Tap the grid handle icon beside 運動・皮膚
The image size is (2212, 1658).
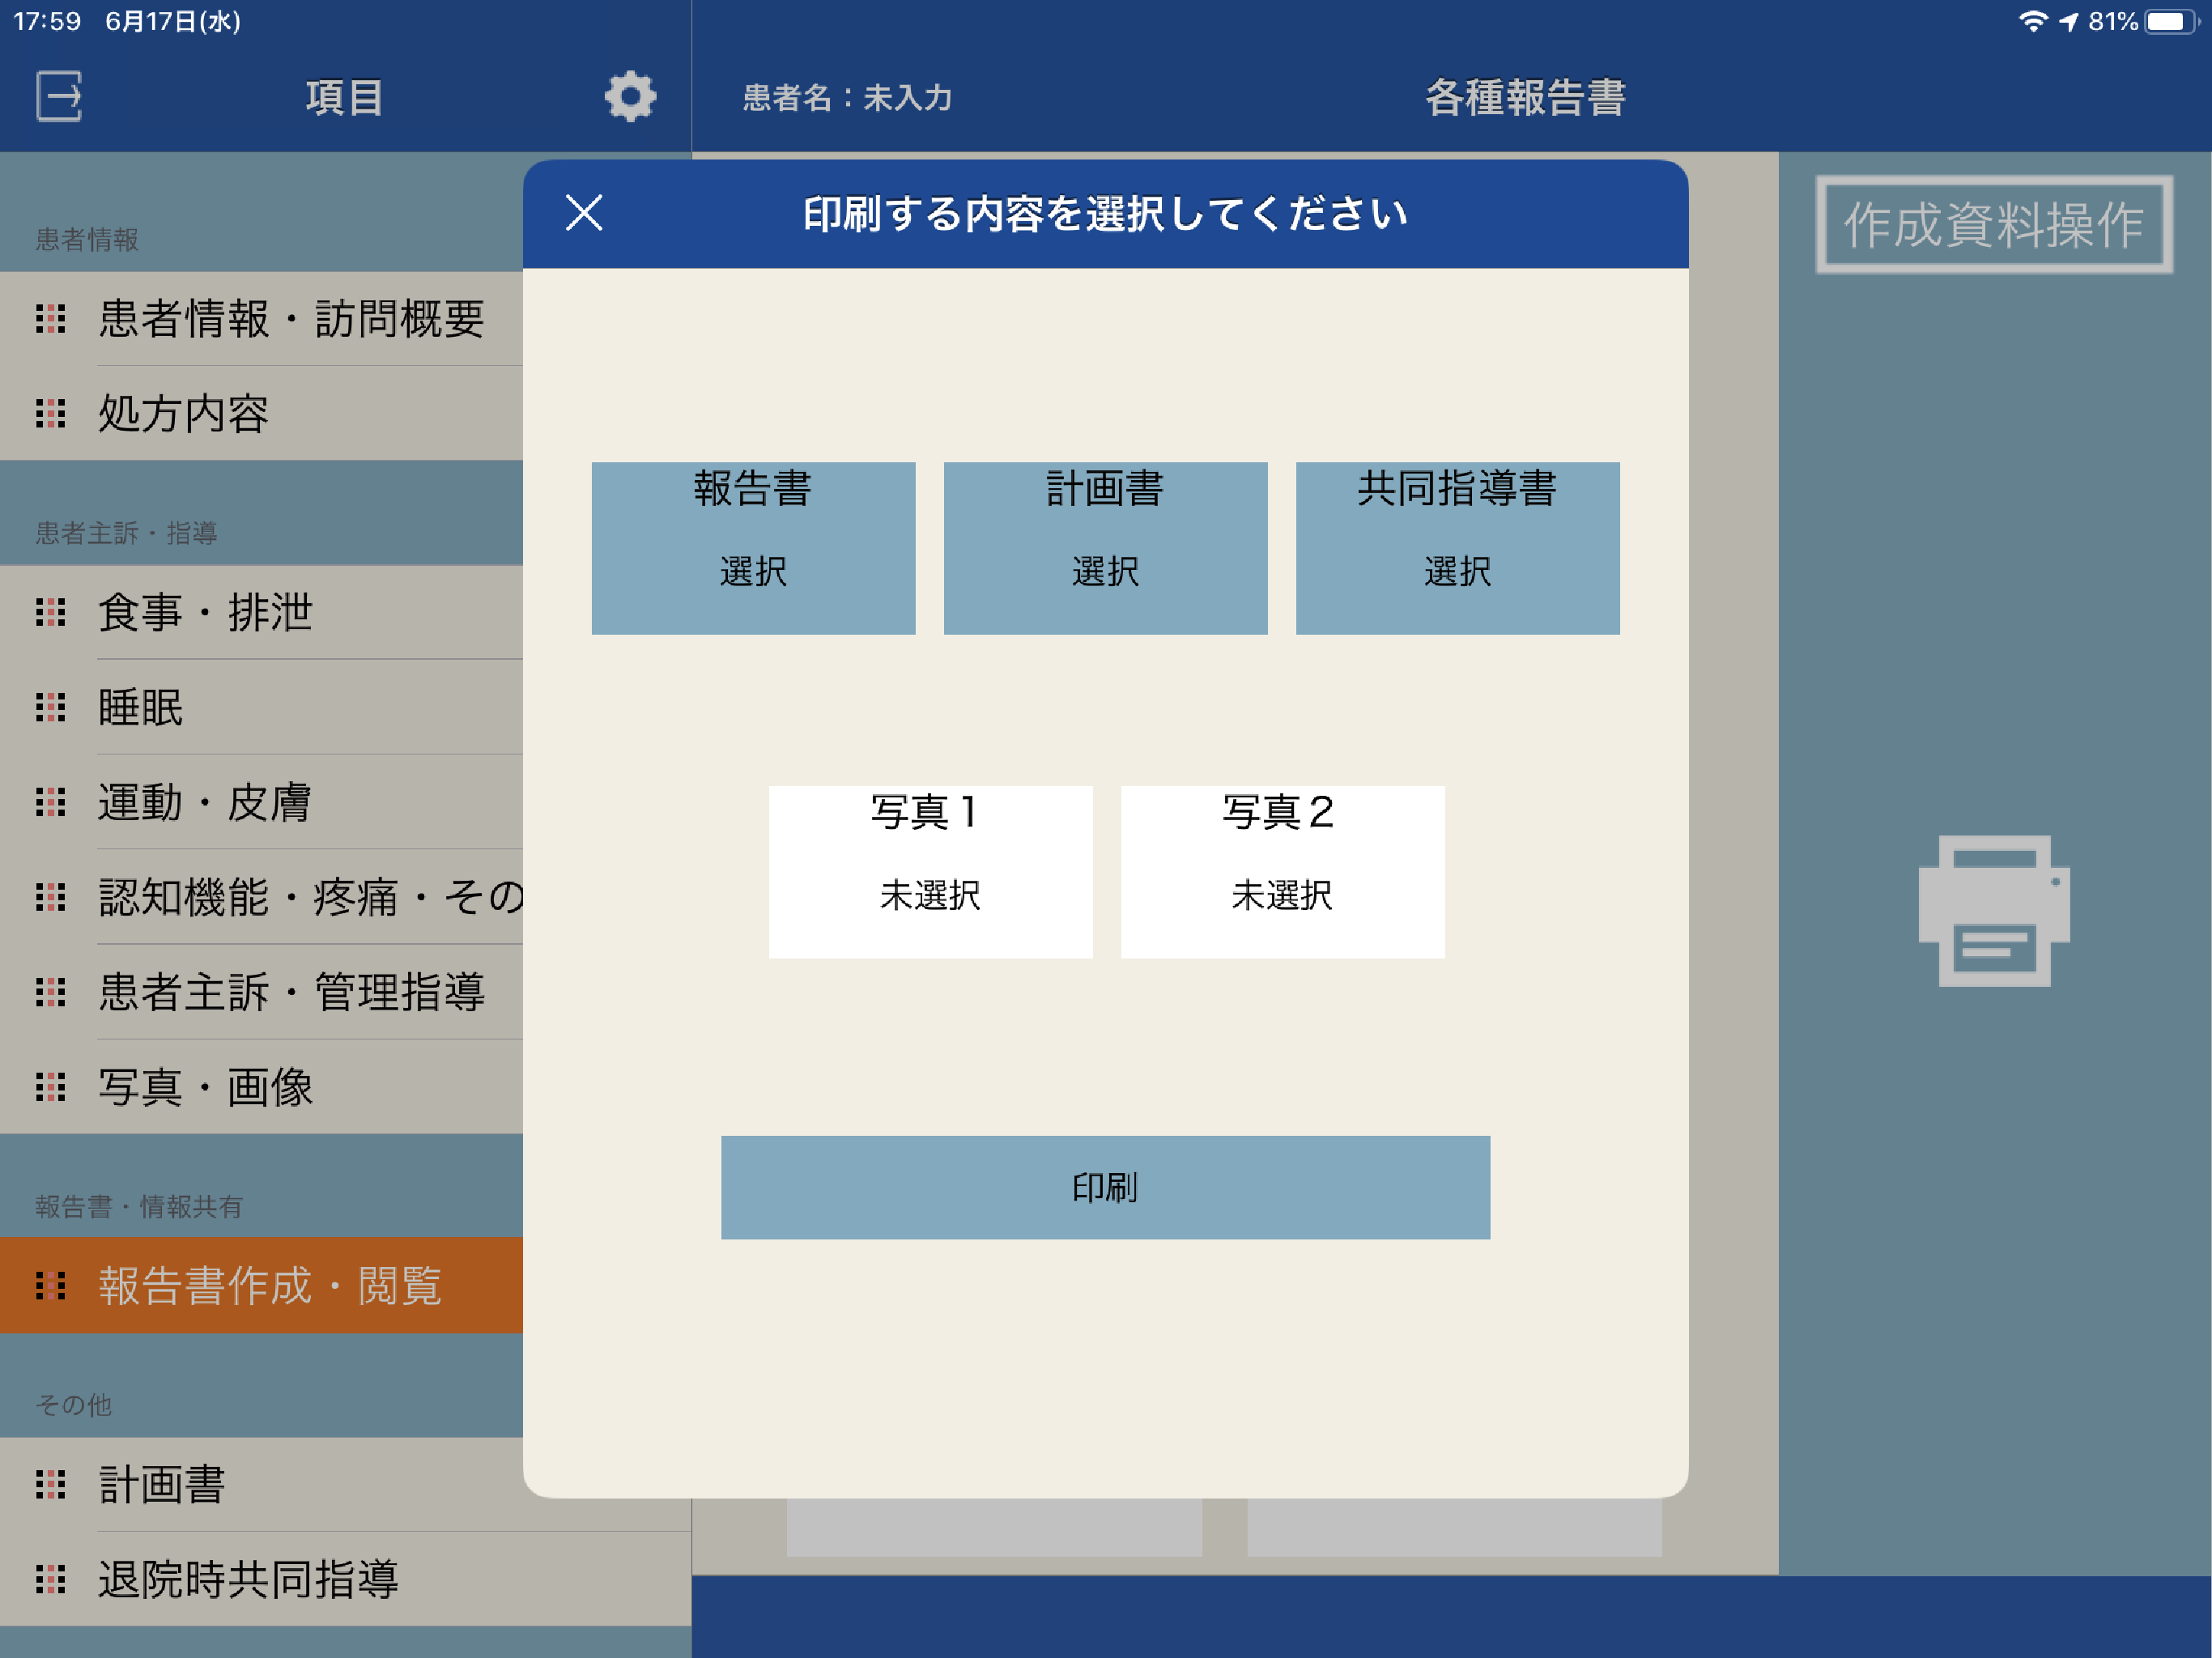pos(51,802)
